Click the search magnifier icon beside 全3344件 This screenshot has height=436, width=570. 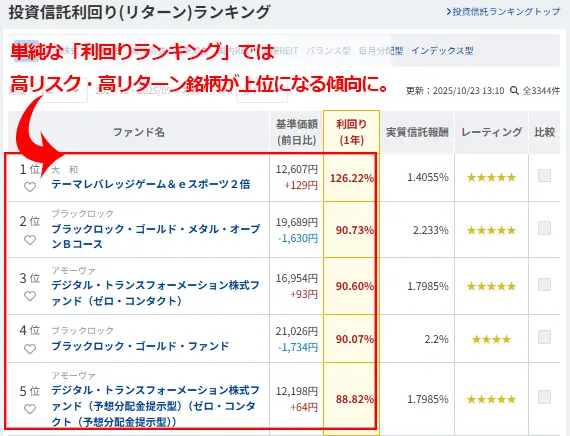514,90
